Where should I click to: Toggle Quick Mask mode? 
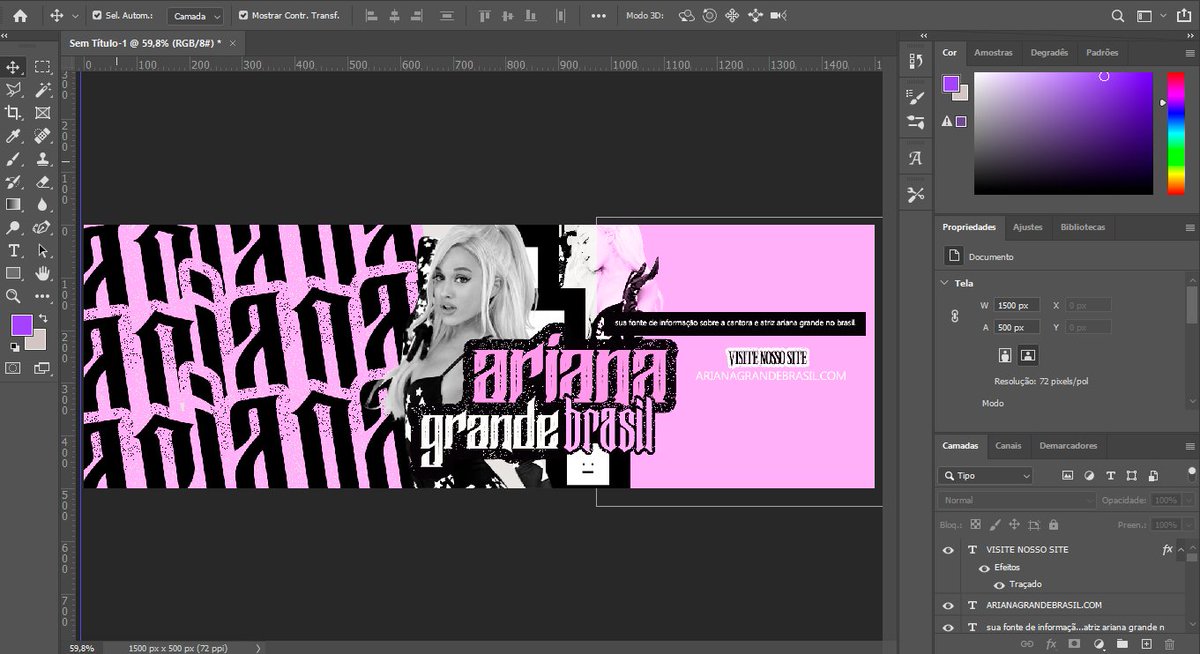coord(13,368)
